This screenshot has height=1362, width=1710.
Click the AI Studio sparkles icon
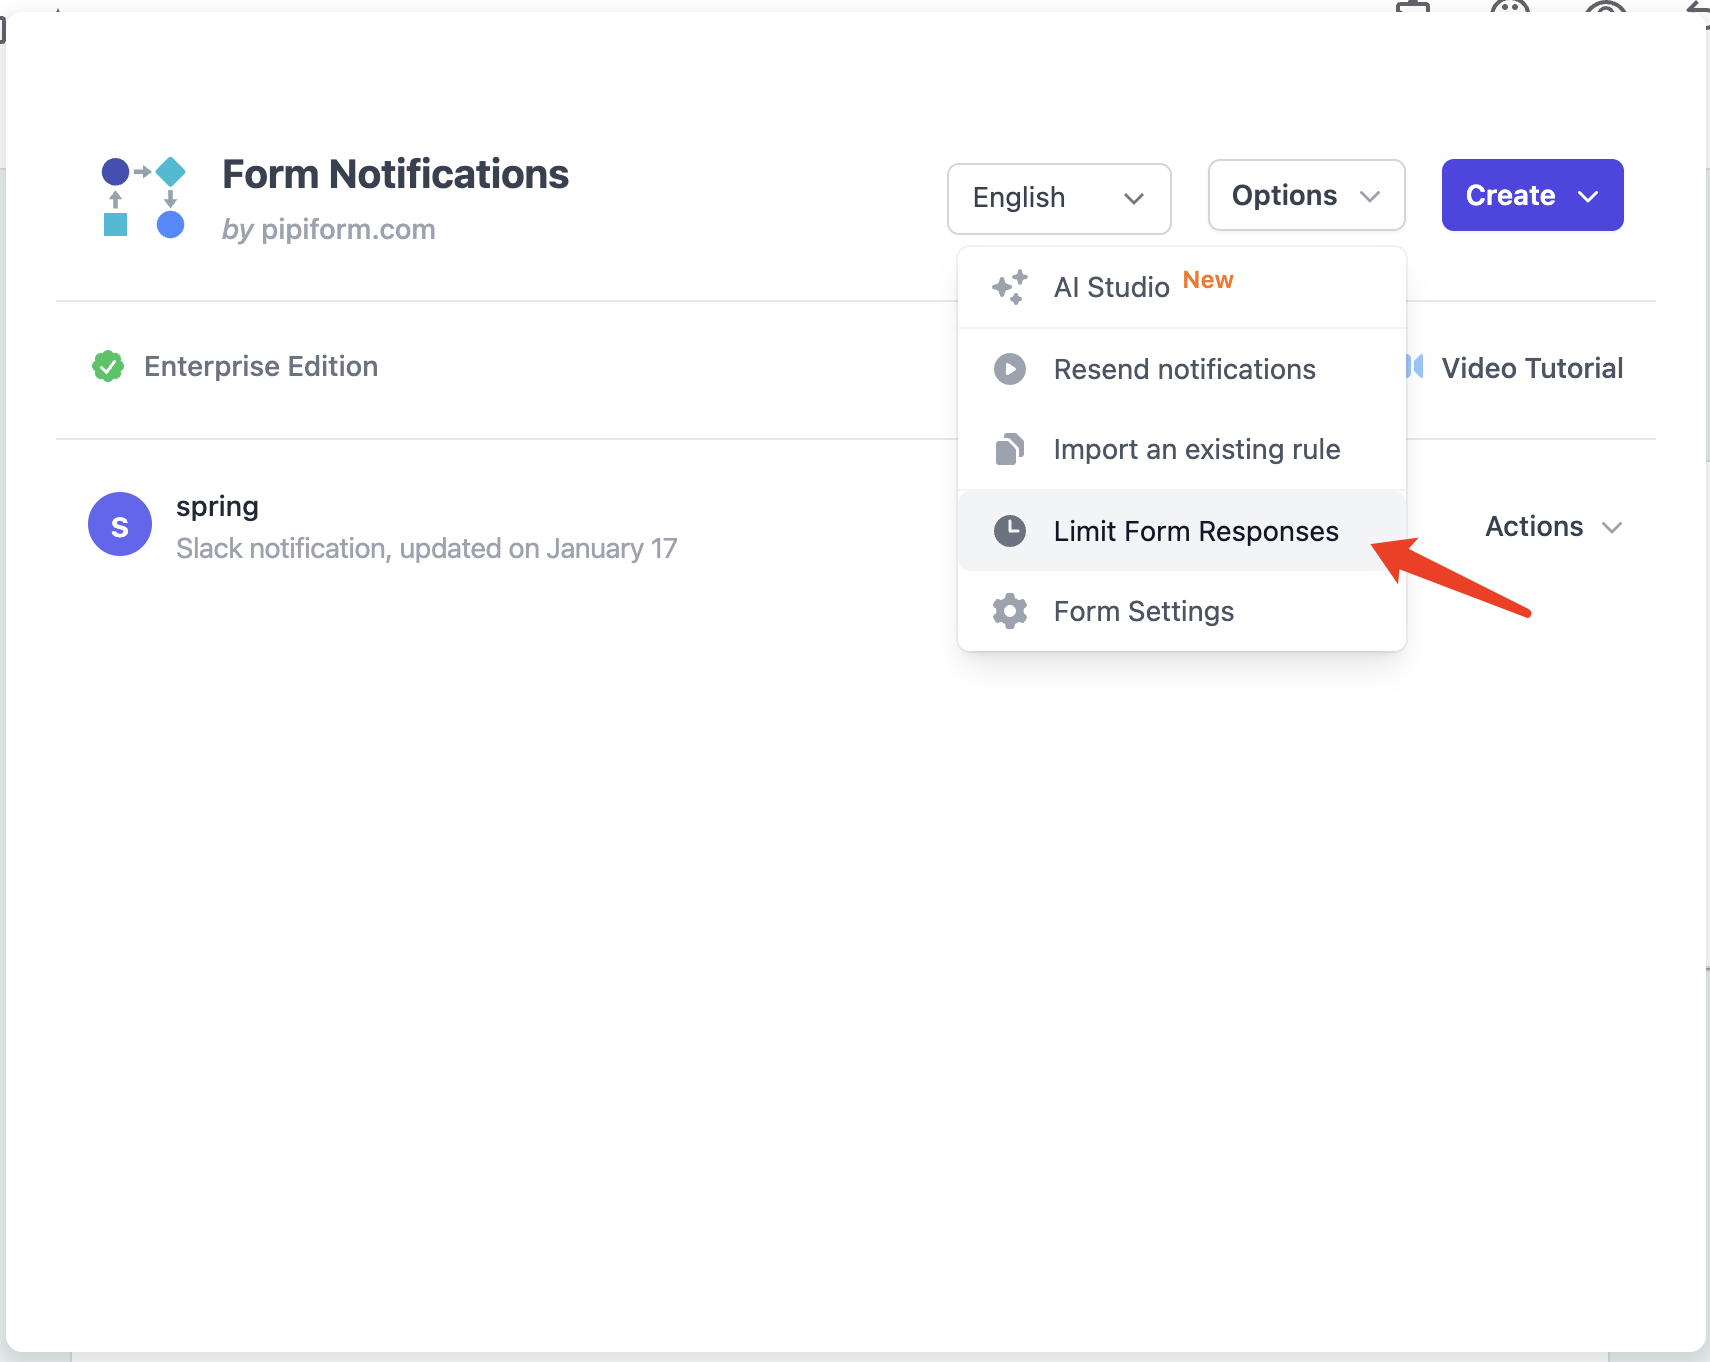tap(1009, 287)
